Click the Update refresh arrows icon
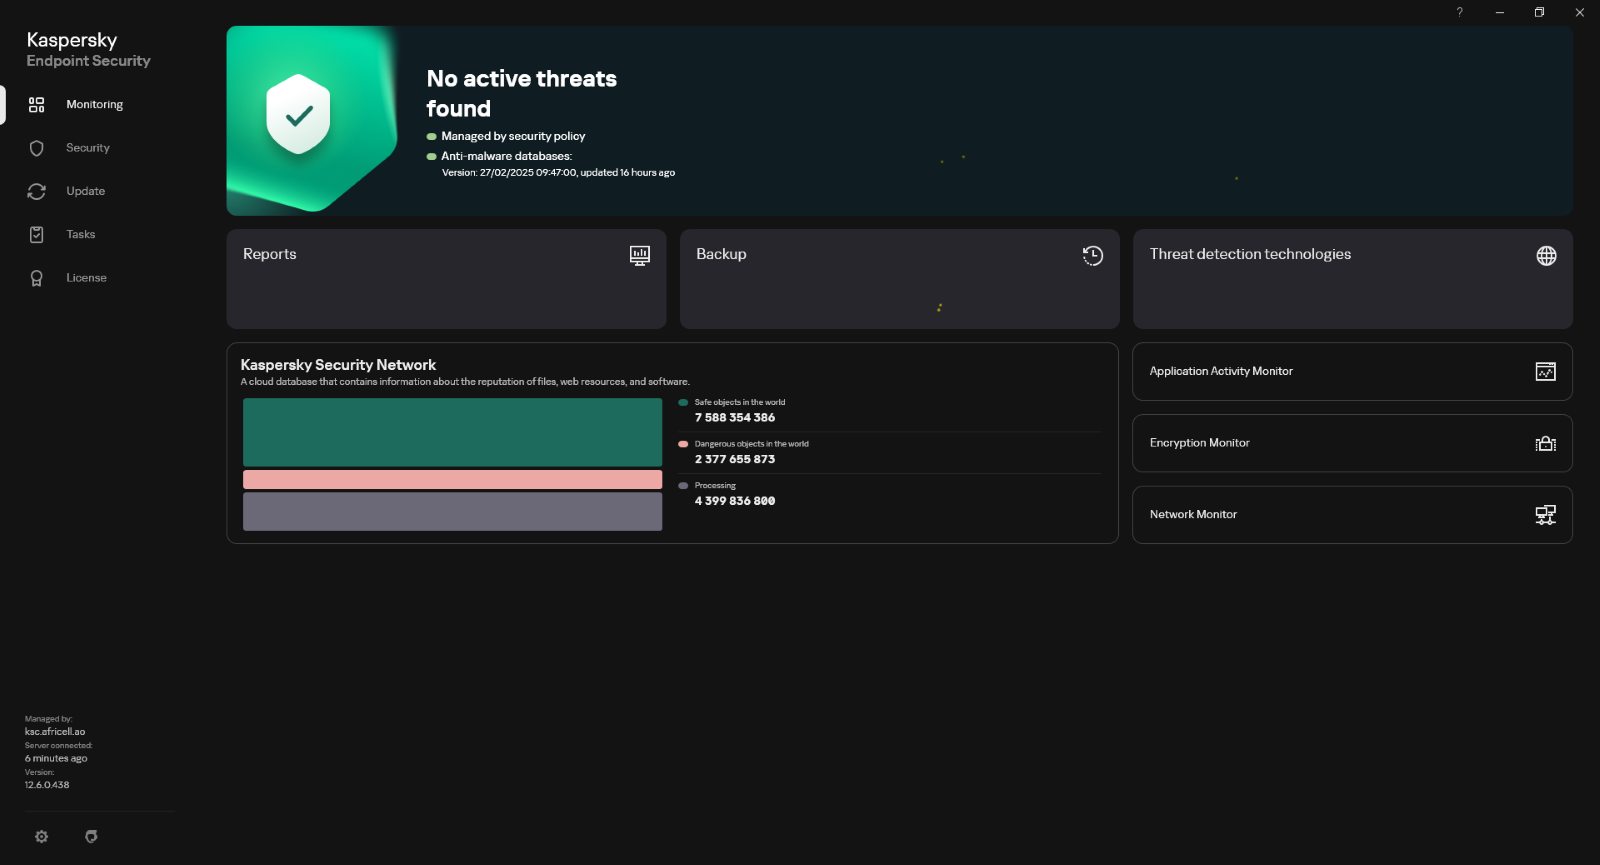The height and width of the screenshot is (865, 1600). click(37, 191)
